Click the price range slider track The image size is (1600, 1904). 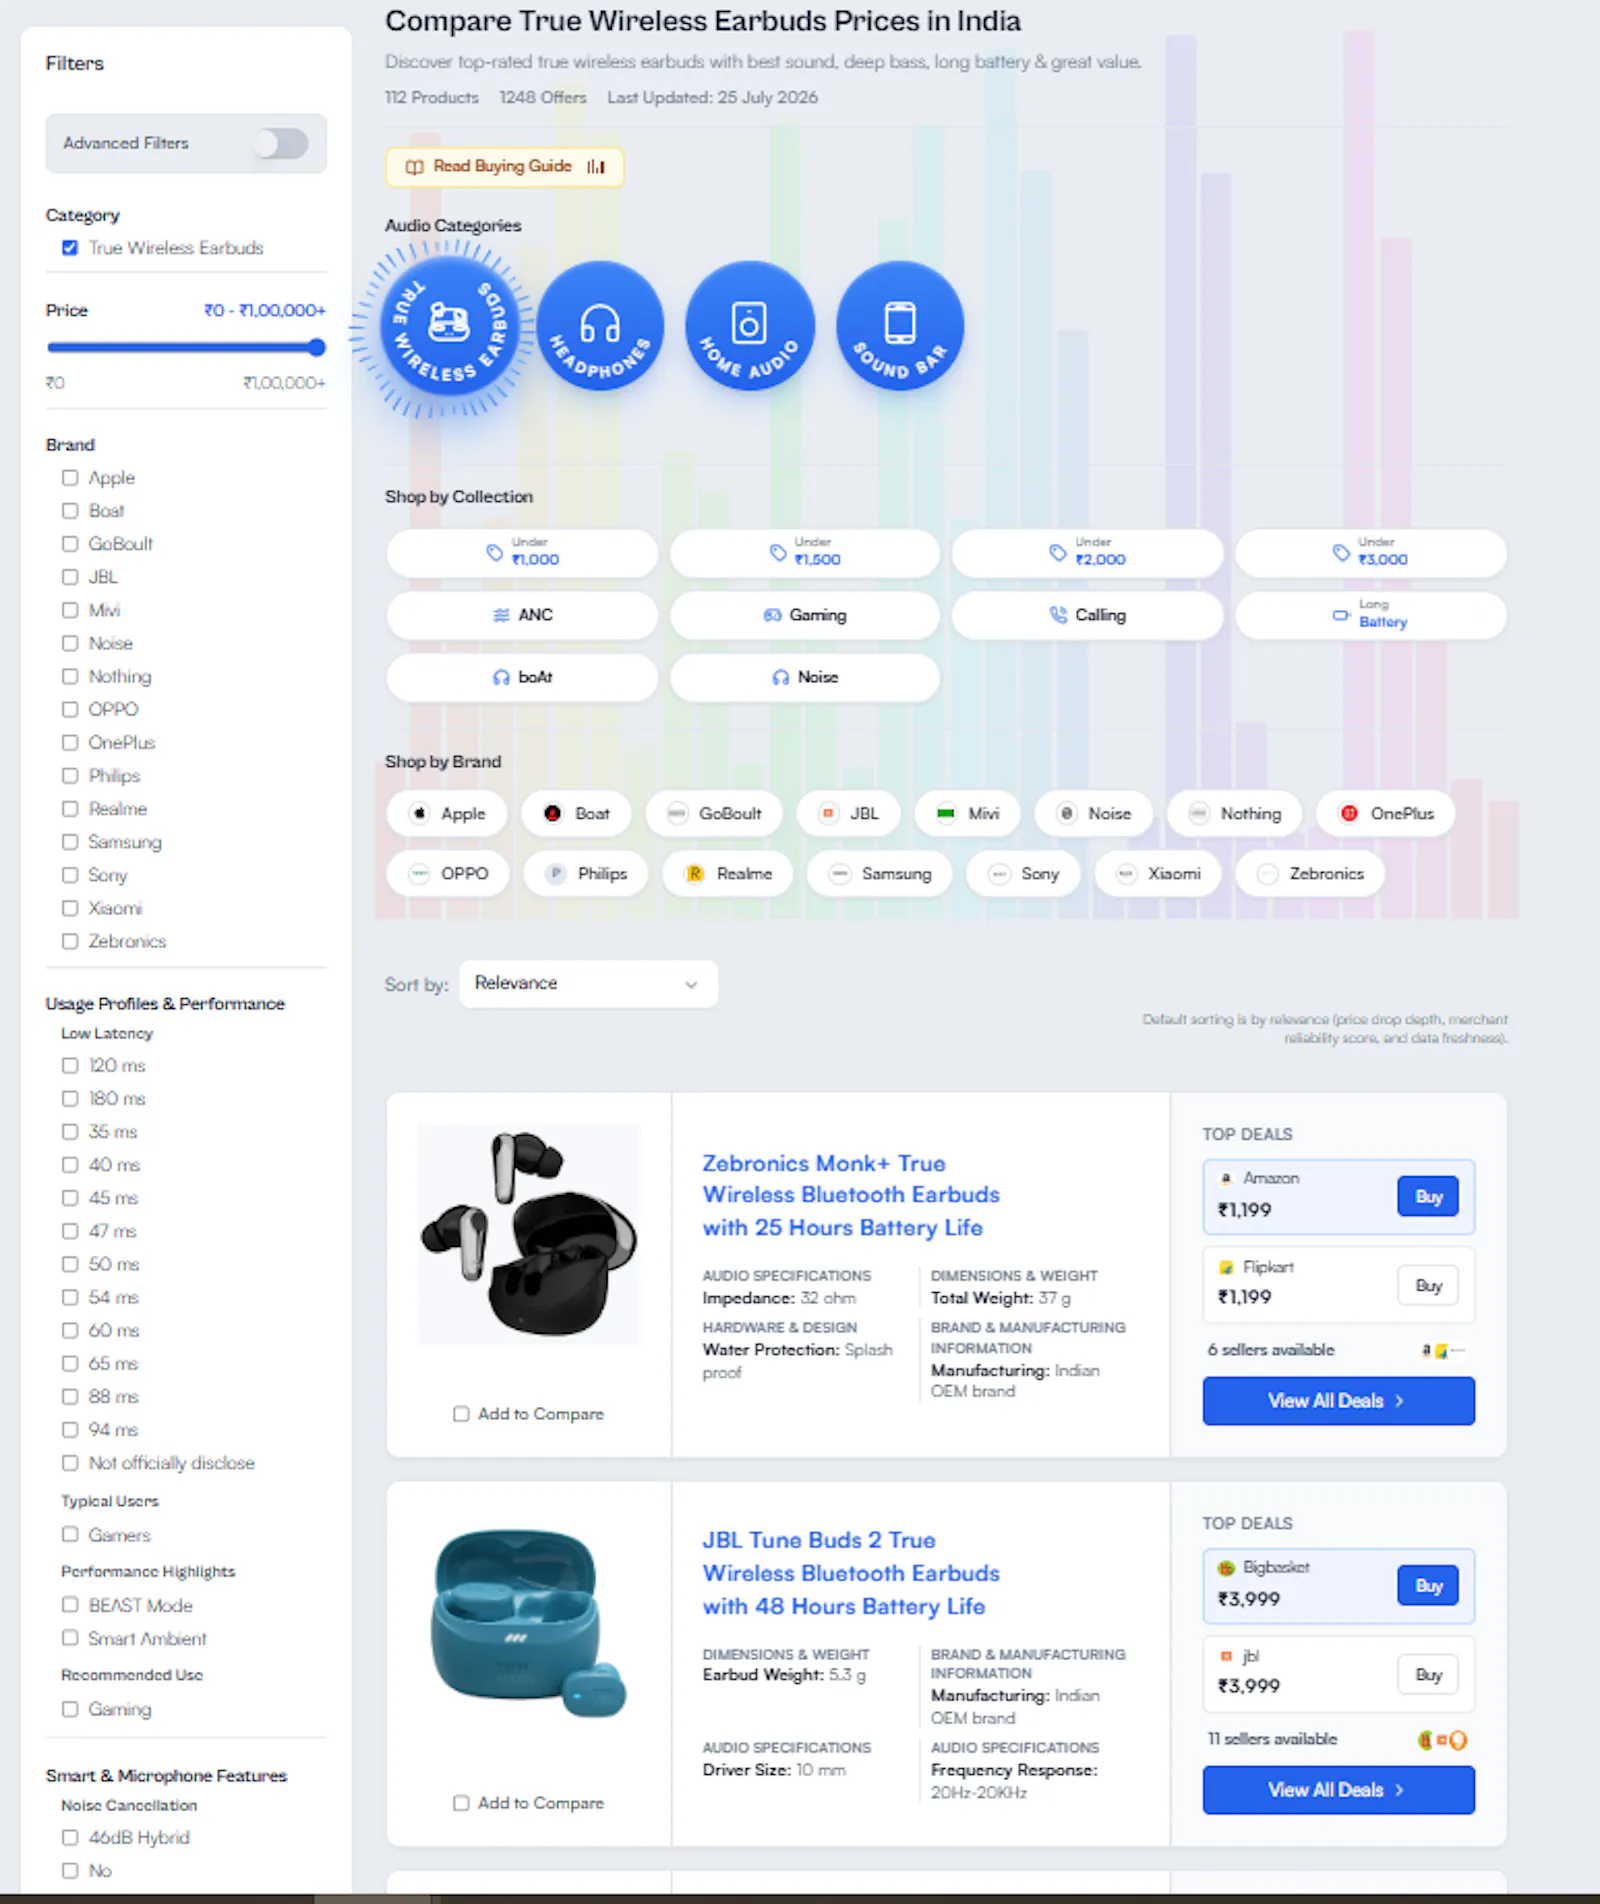click(186, 348)
